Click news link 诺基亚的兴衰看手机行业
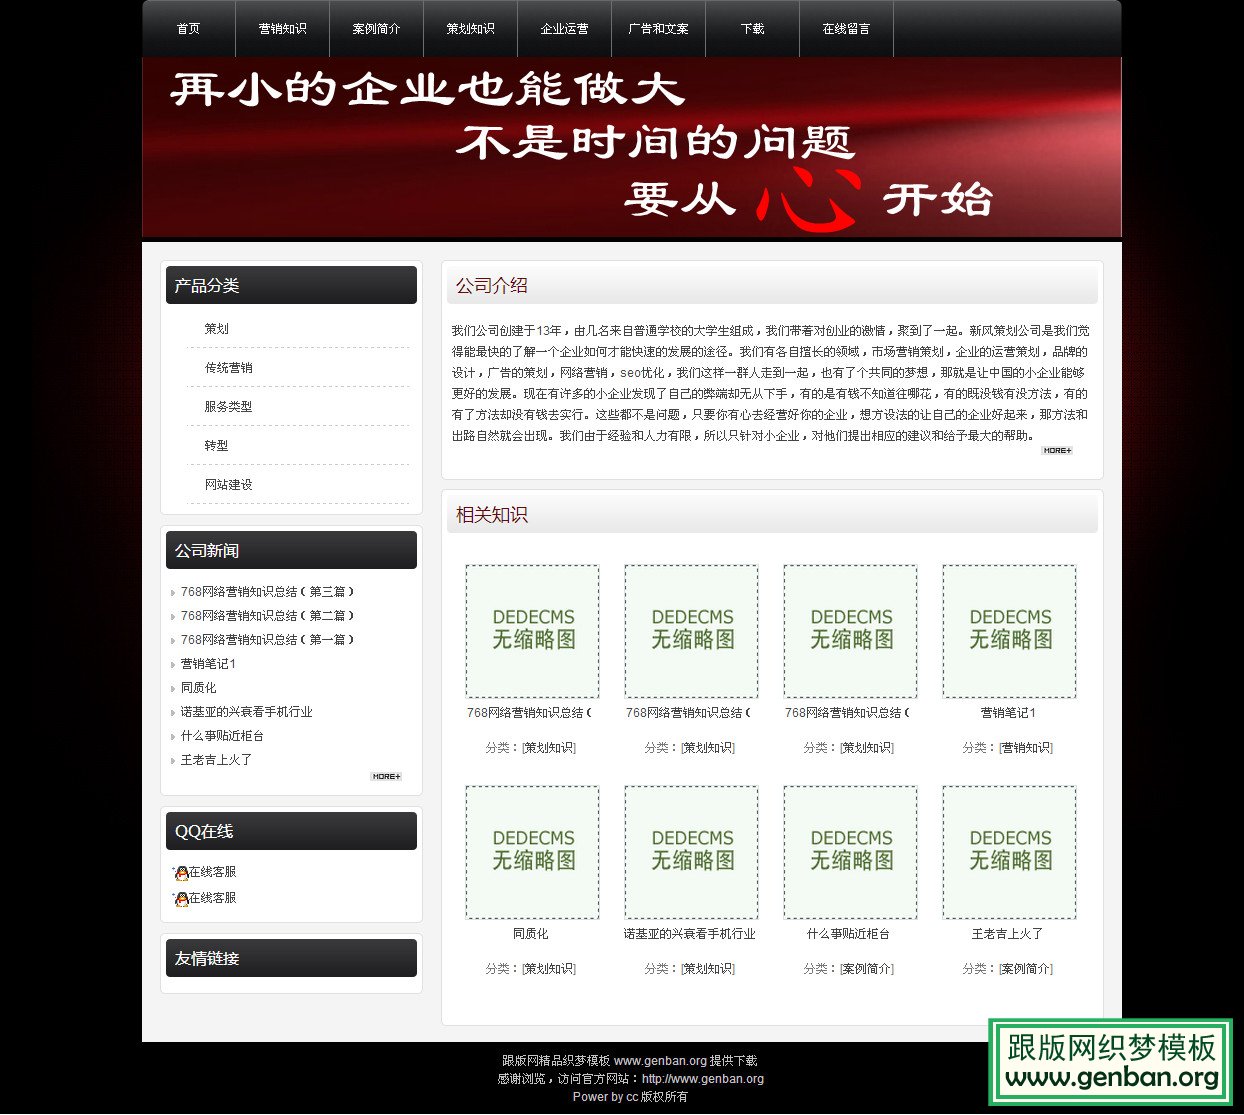This screenshot has width=1244, height=1115. (x=247, y=712)
